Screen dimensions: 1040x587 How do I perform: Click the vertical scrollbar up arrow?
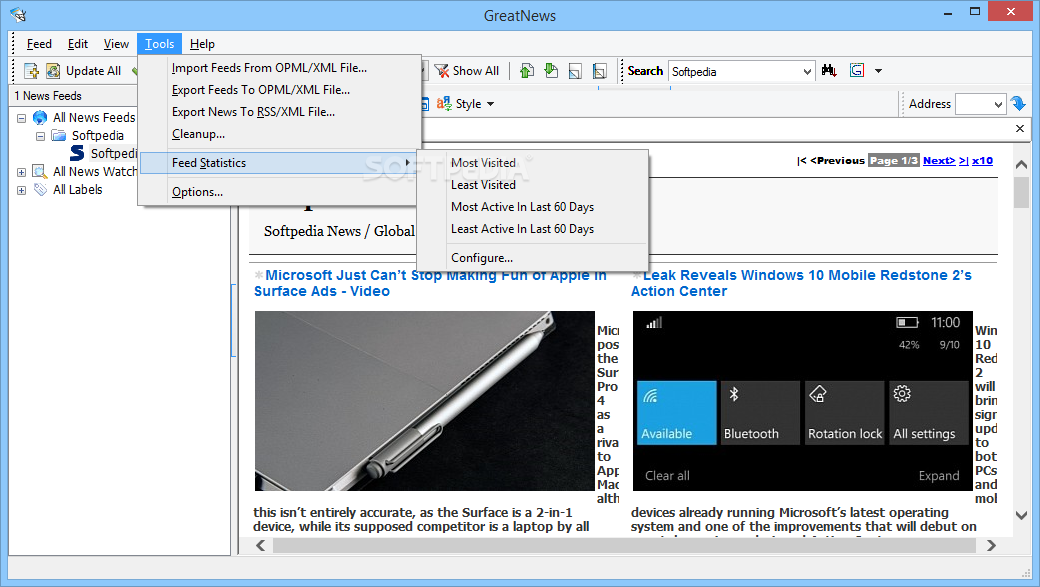coord(1021,164)
